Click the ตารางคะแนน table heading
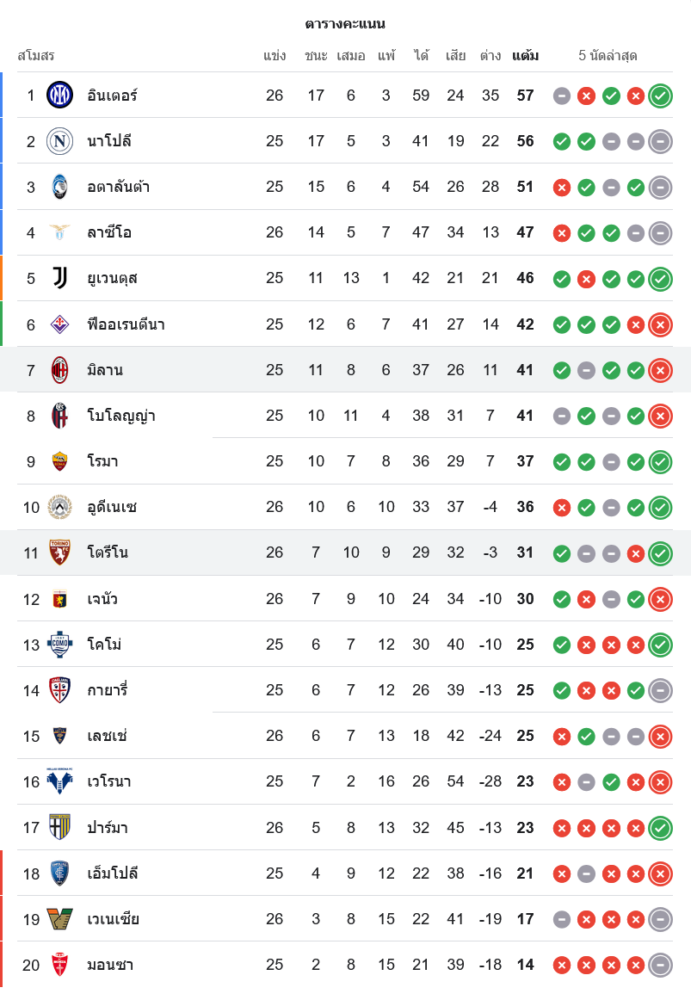 [345, 23]
